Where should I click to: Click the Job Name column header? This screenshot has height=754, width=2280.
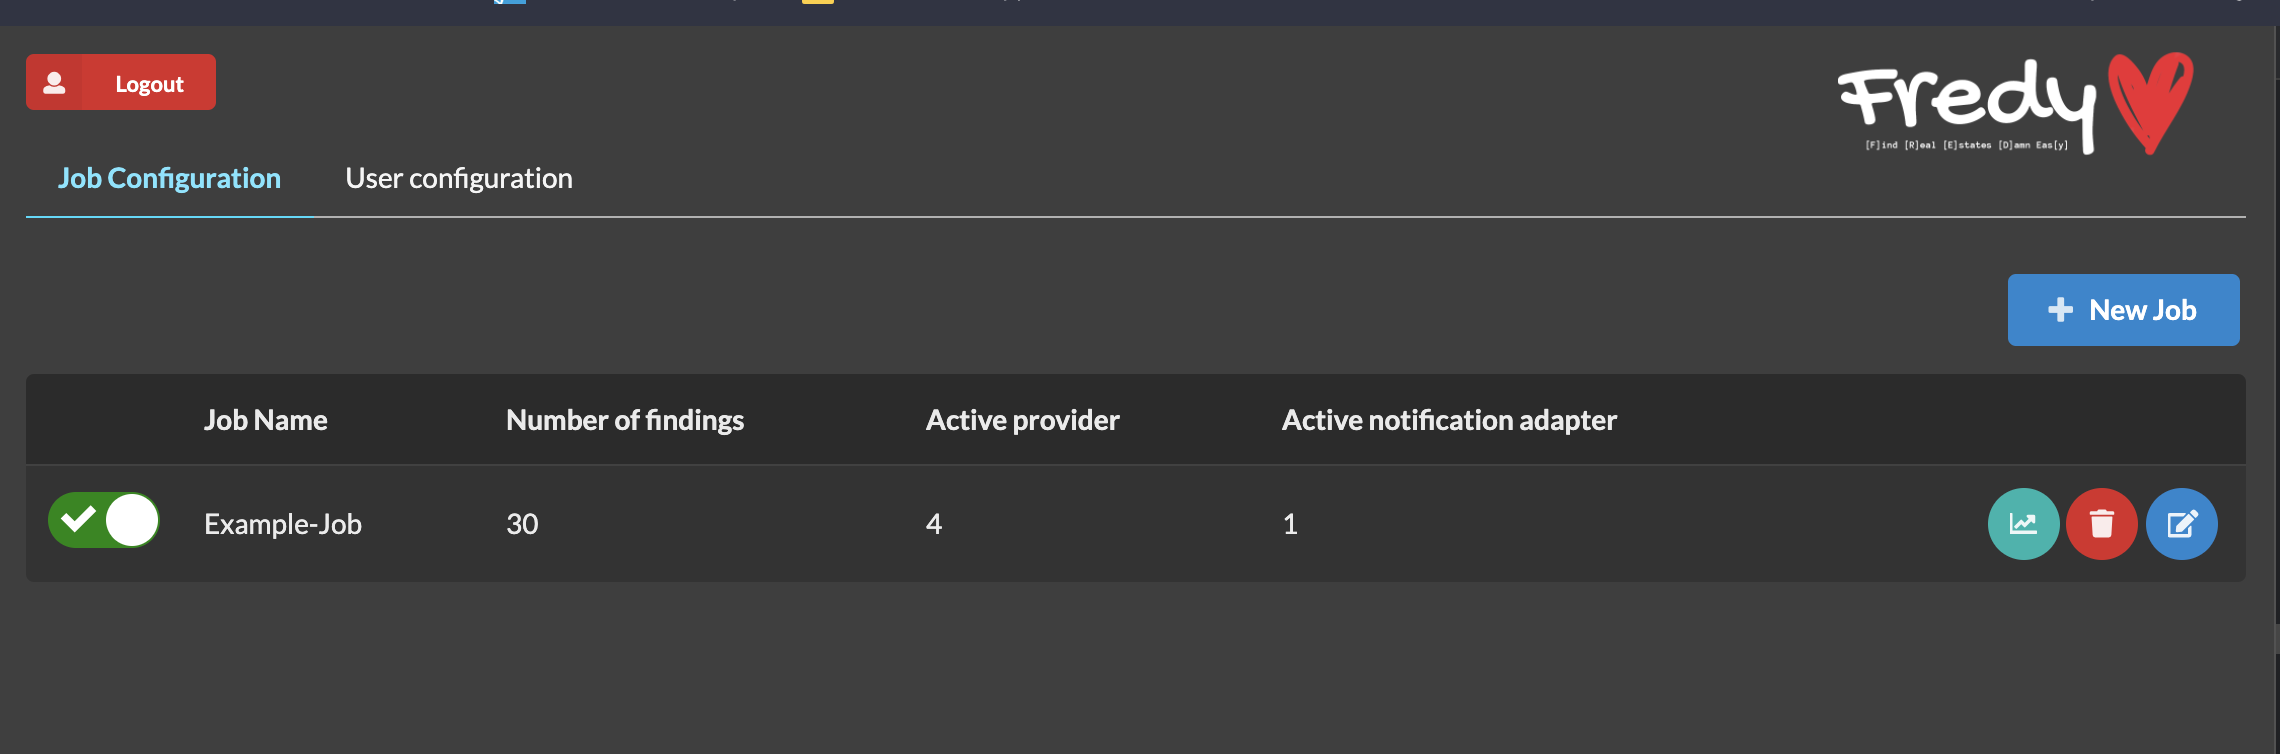[x=266, y=420]
